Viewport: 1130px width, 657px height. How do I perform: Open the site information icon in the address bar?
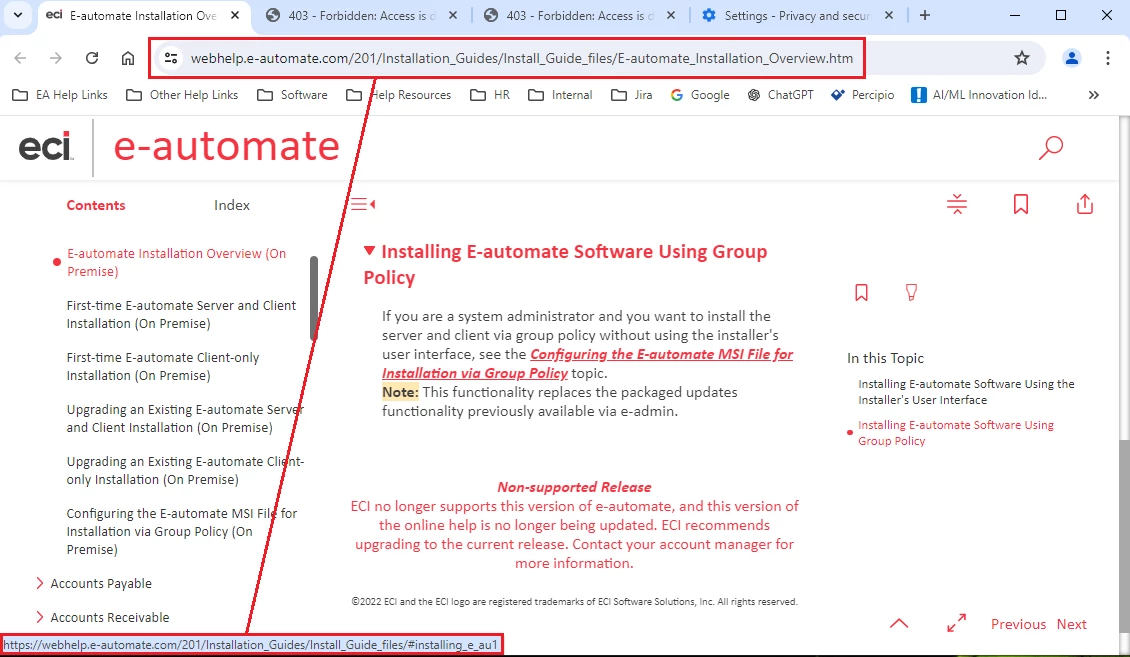pyautogui.click(x=171, y=58)
